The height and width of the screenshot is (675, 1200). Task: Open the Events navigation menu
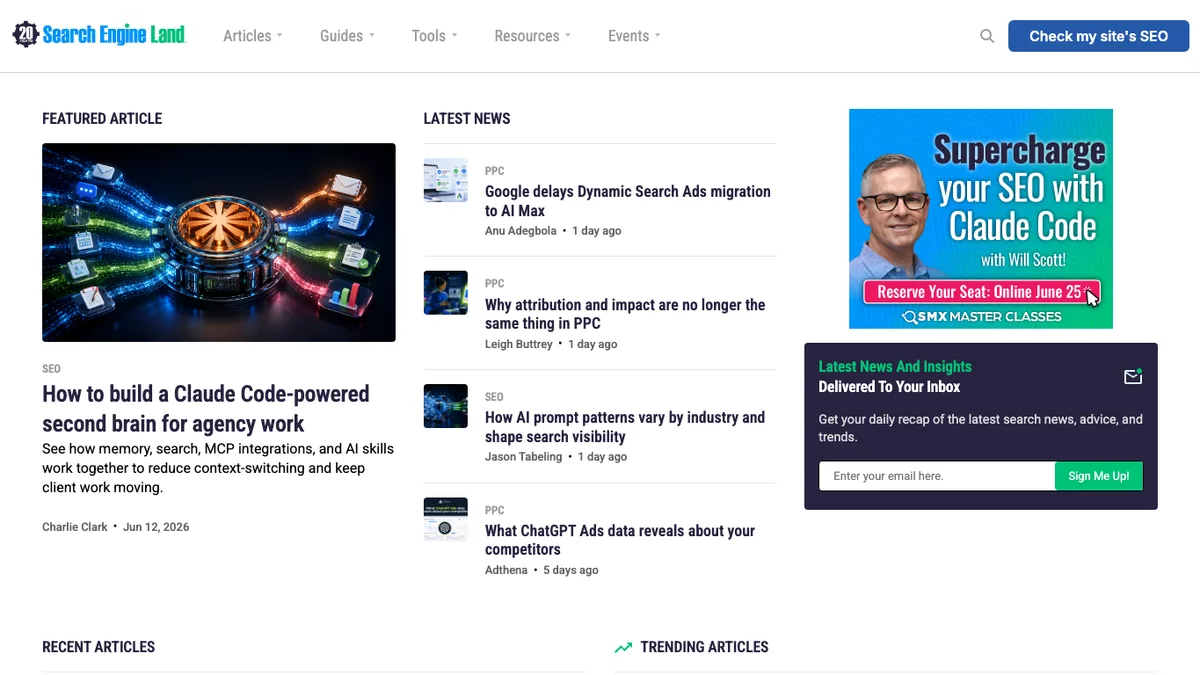(x=628, y=36)
